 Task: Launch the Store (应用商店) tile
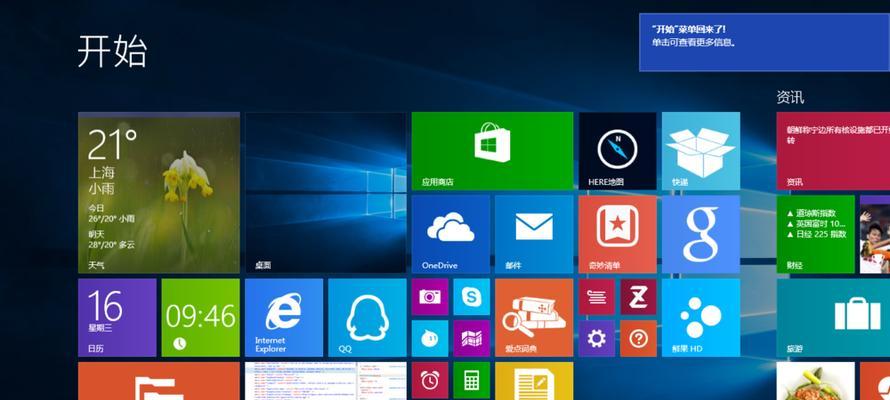(x=492, y=151)
